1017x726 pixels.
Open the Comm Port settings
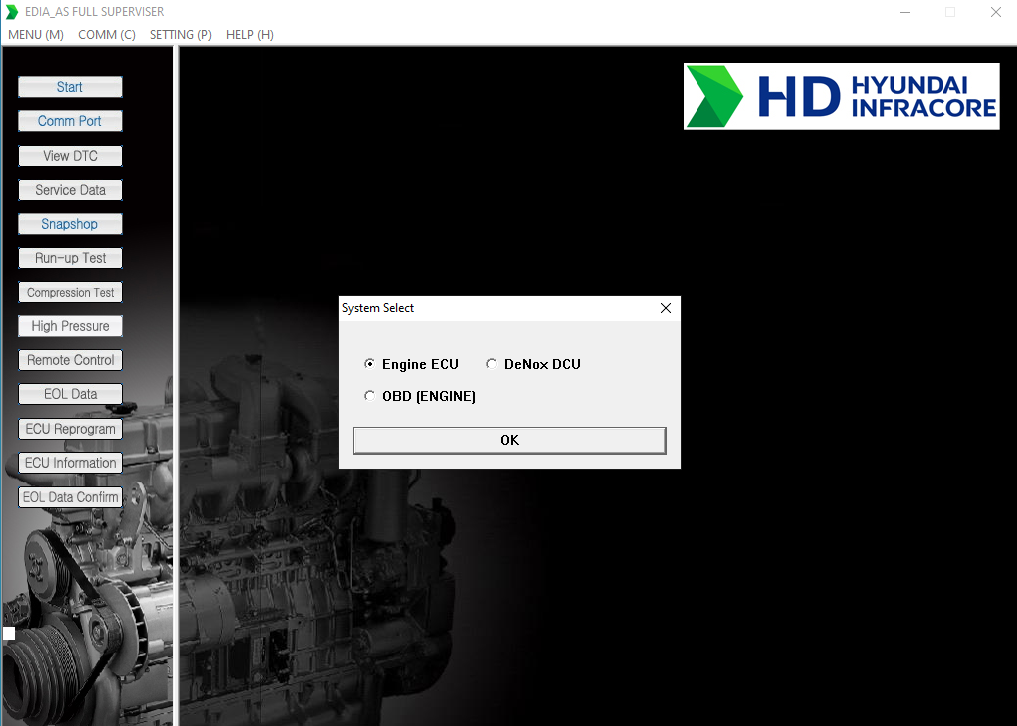pyautogui.click(x=70, y=121)
